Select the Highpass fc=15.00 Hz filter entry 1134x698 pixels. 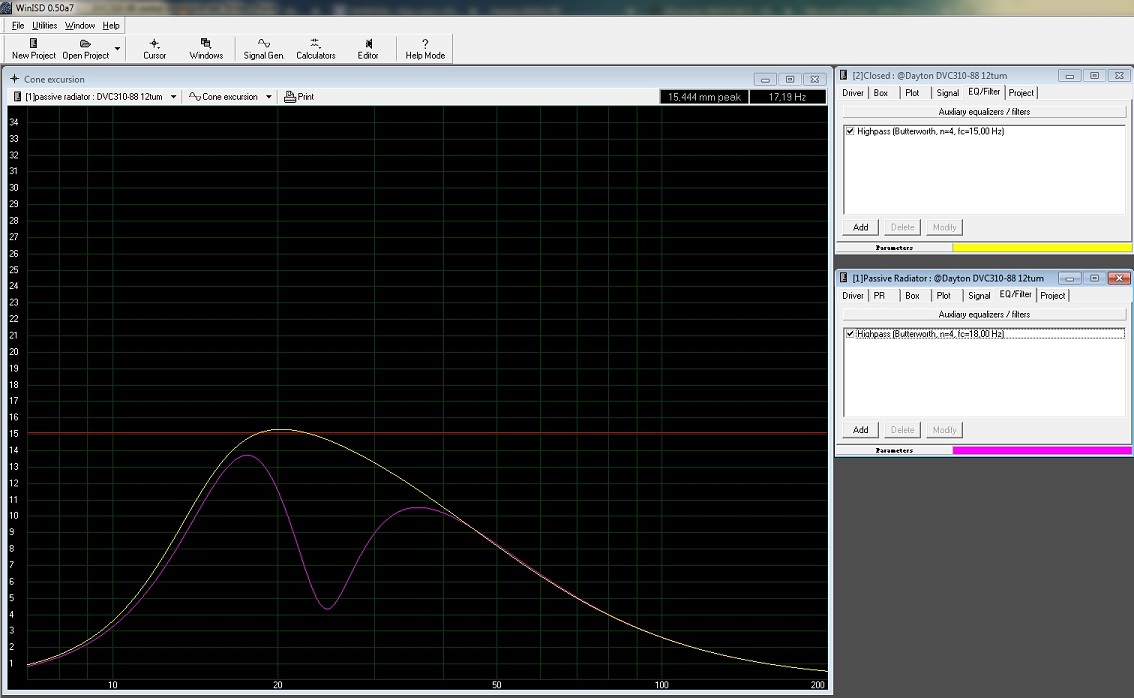pos(930,131)
